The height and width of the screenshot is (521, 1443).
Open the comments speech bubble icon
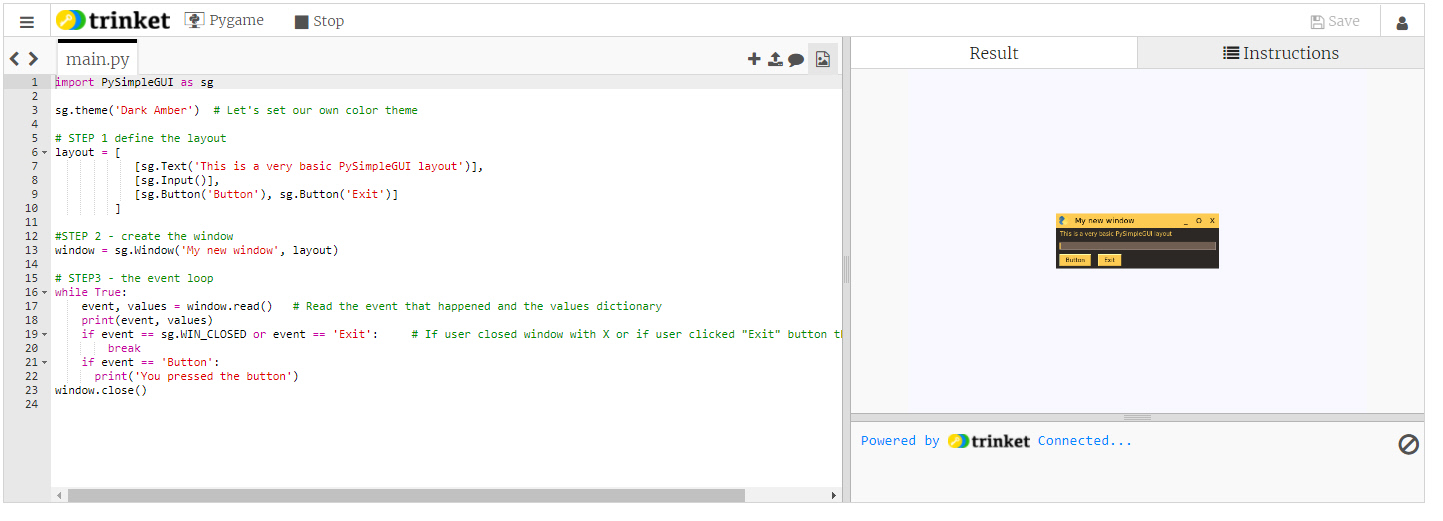pyautogui.click(x=796, y=60)
